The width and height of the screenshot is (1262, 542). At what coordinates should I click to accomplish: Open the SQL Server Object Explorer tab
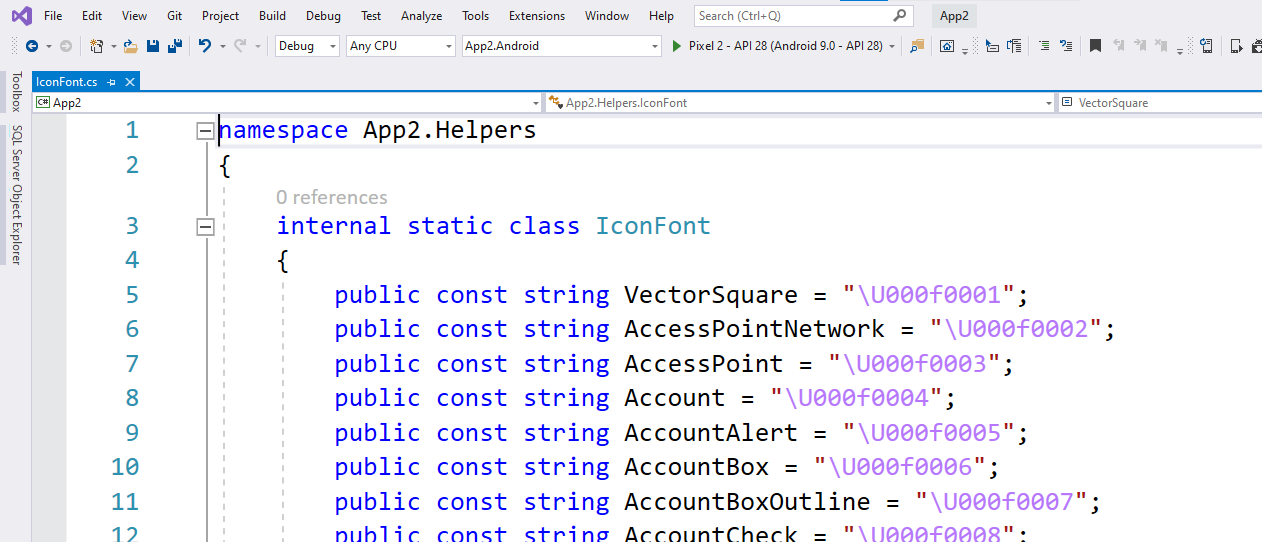(16, 195)
